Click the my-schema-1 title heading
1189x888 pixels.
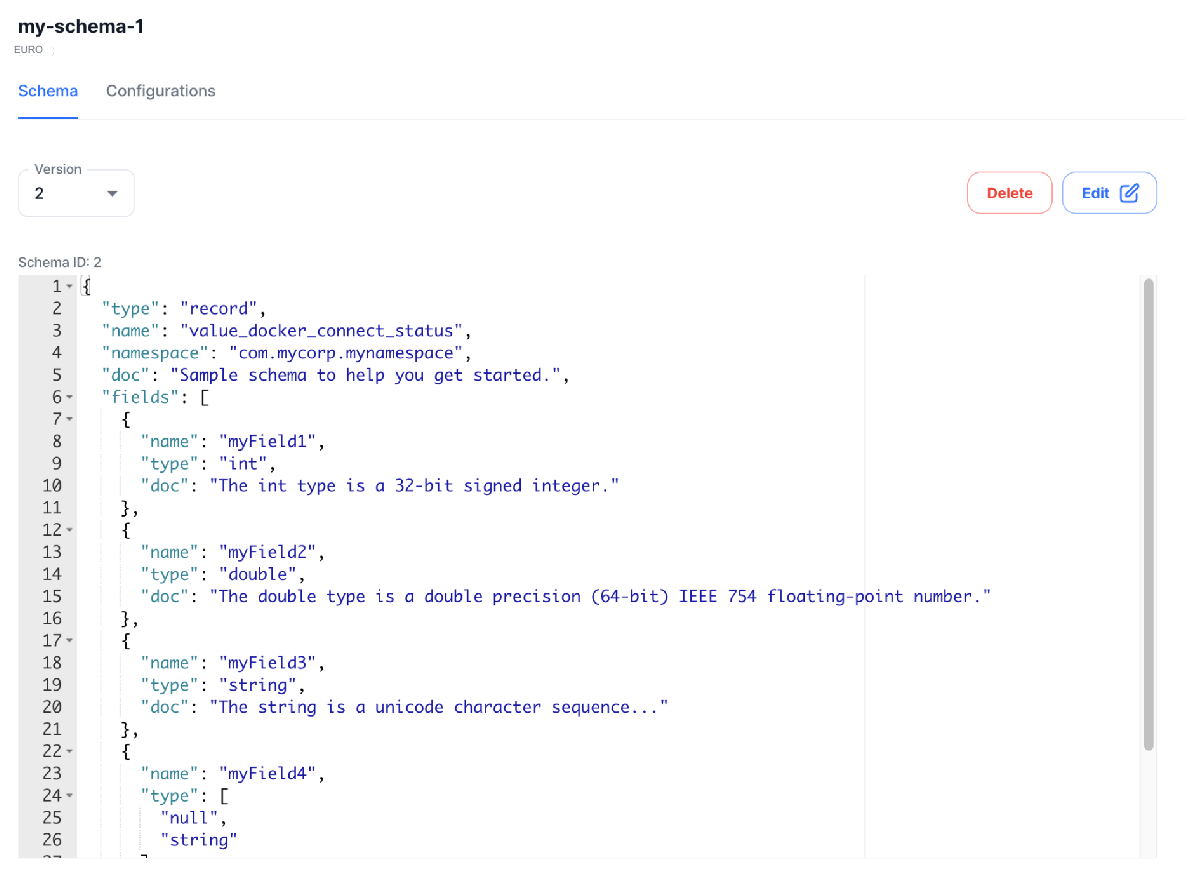point(80,26)
